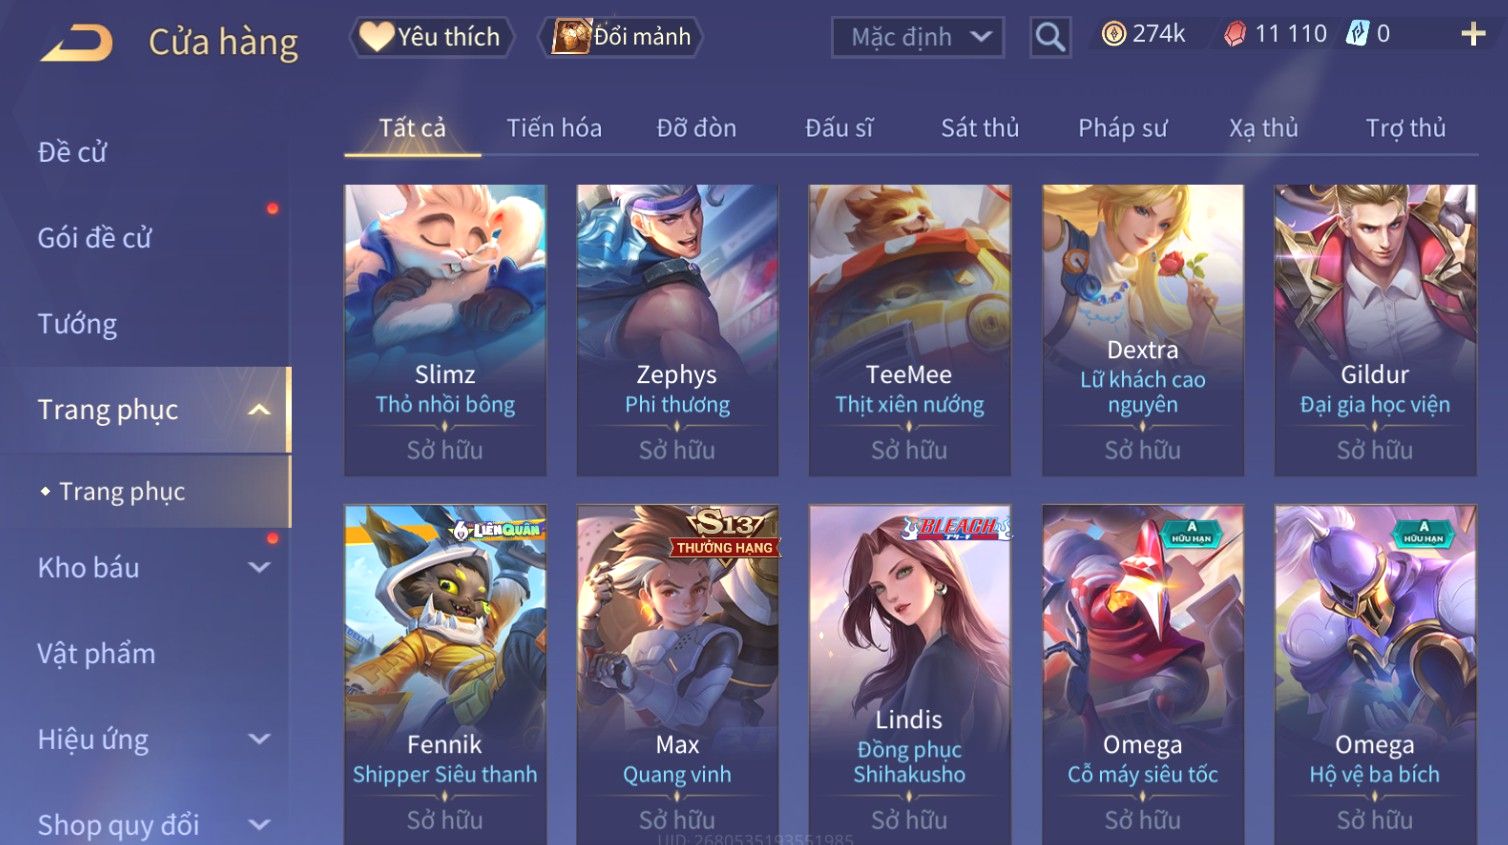Switch to the Sát thủ tab
This screenshot has width=1508, height=845.
pos(979,128)
